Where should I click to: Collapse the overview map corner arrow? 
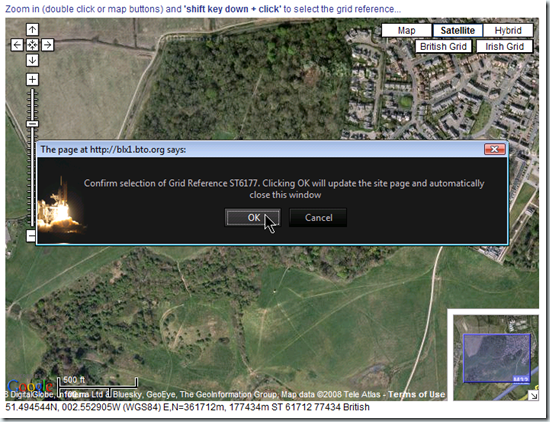(534, 396)
